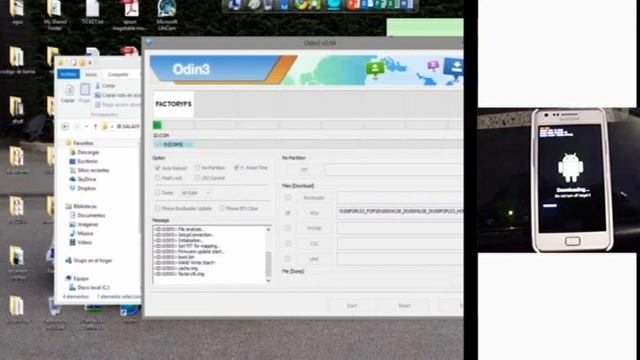Toggle Flash Lock checkbox in Odin
The height and width of the screenshot is (360, 640).
[158, 178]
